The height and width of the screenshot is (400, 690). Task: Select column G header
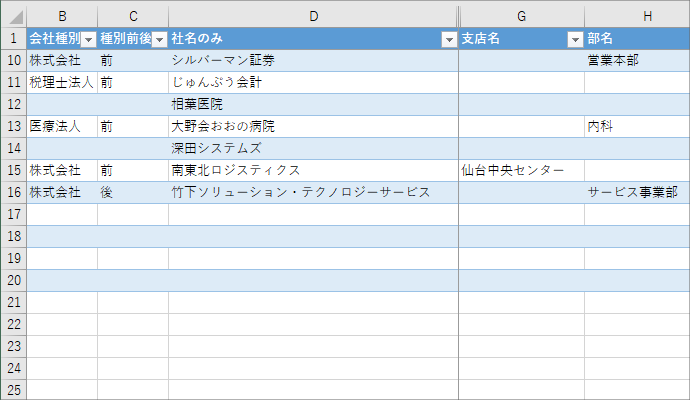tap(521, 17)
